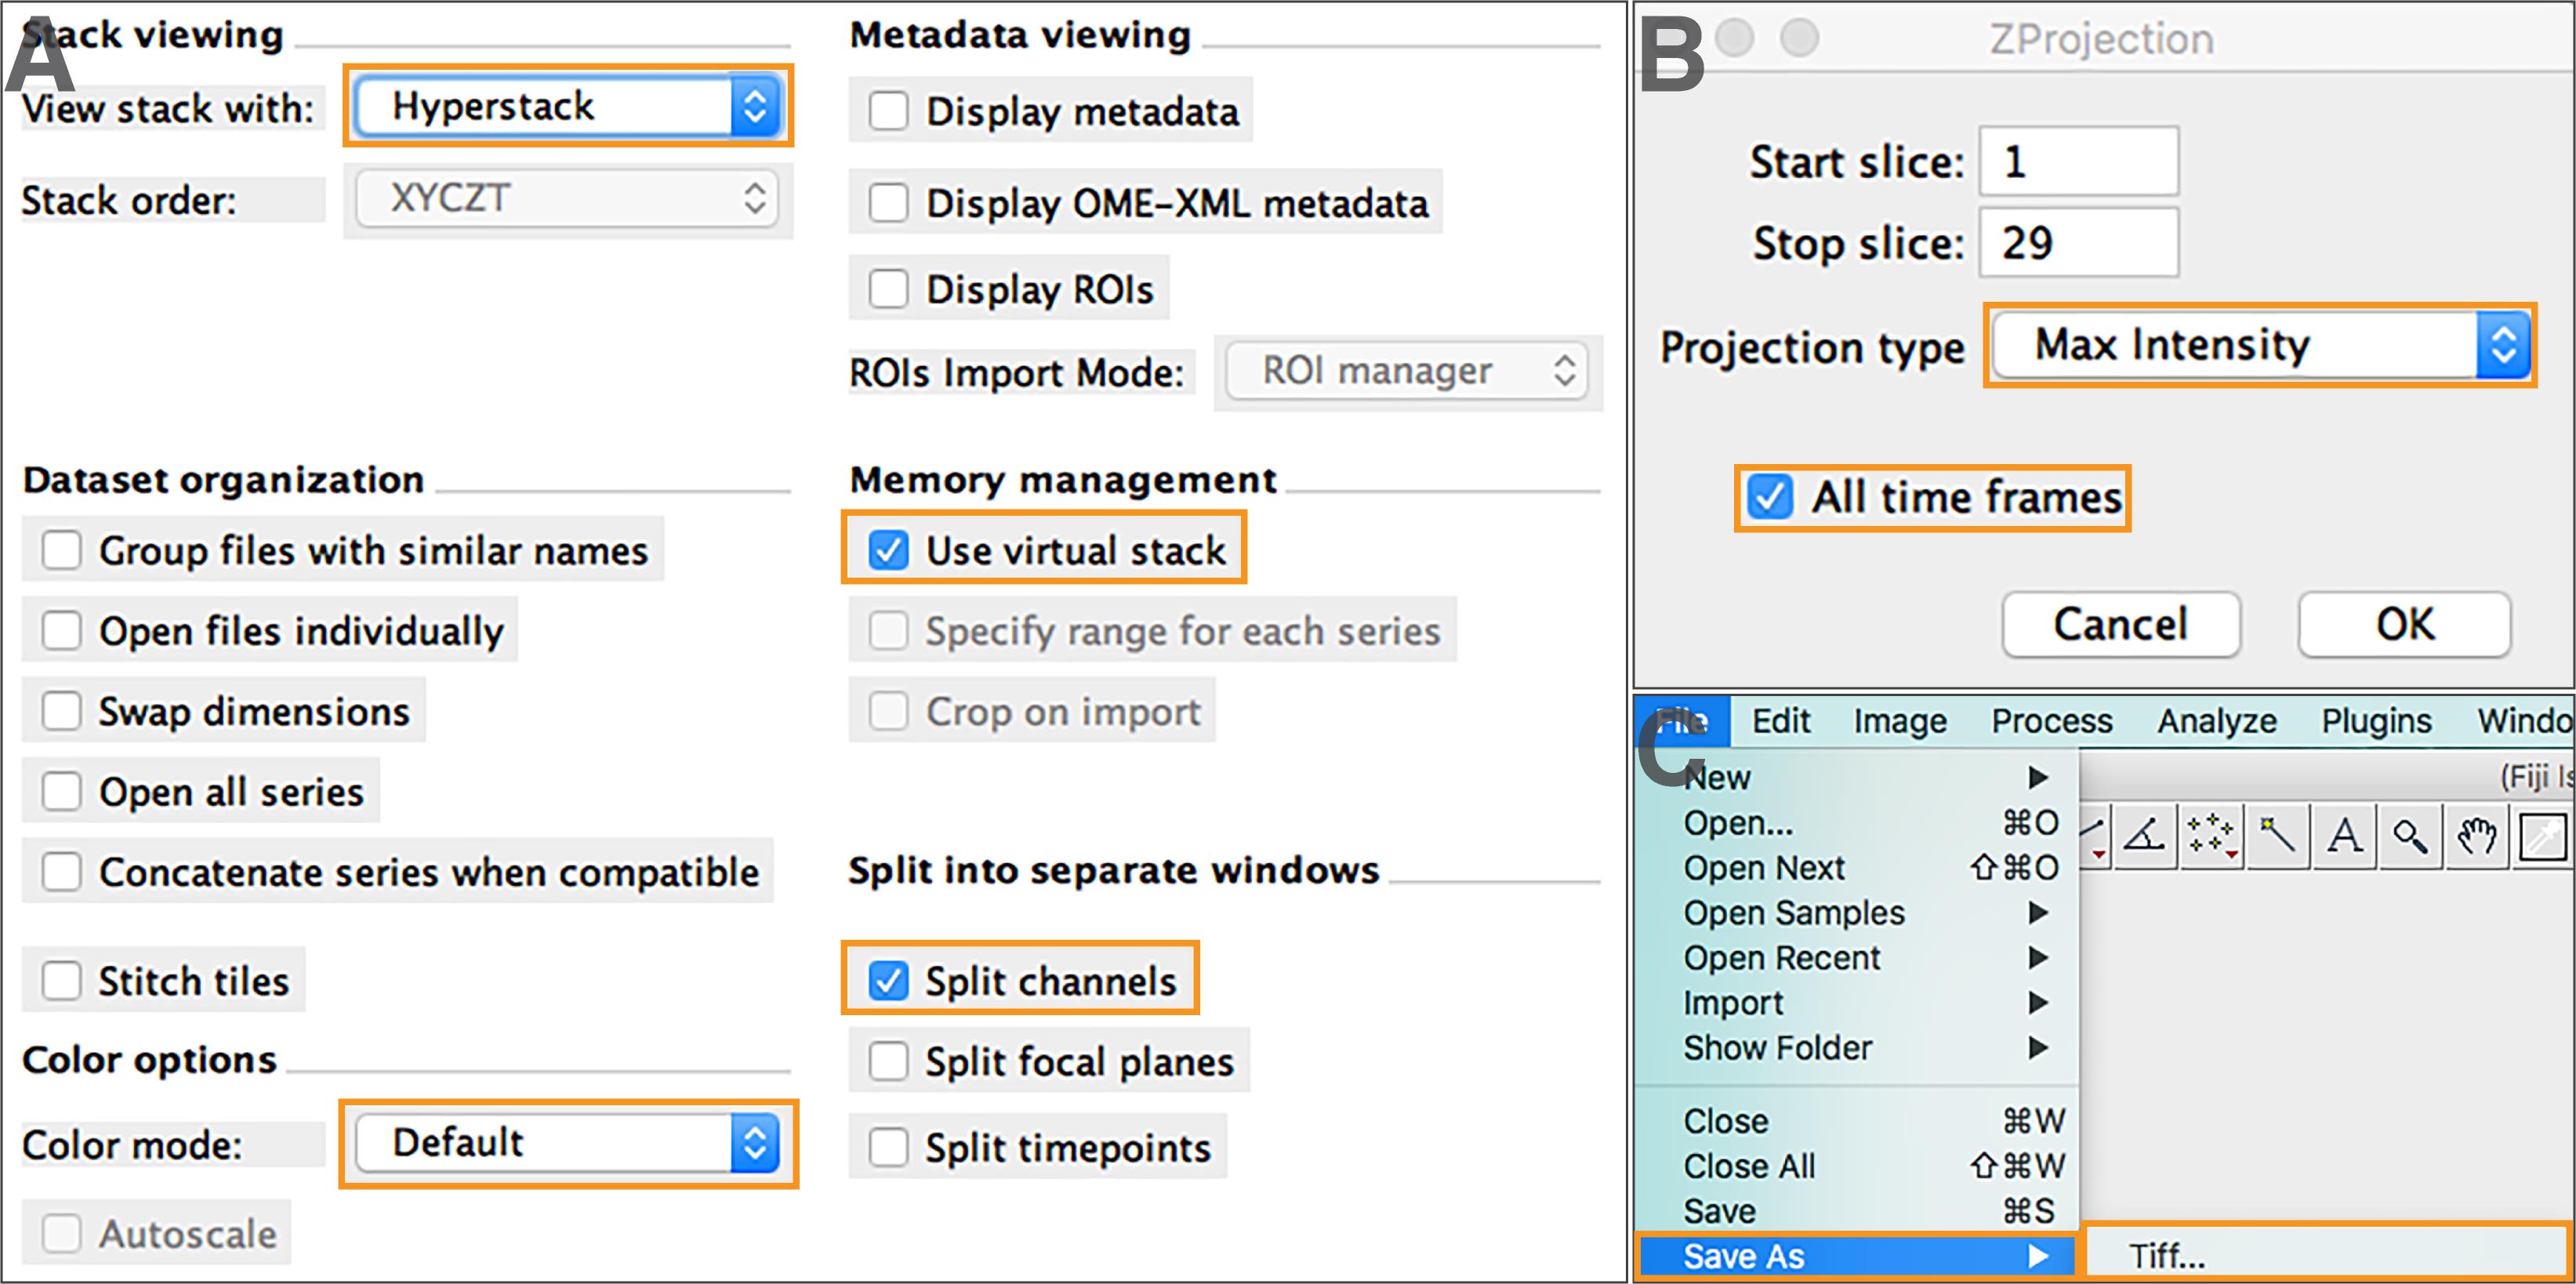2576x1284 pixels.
Task: Select the Color picker dropper tool
Action: tap(2543, 834)
